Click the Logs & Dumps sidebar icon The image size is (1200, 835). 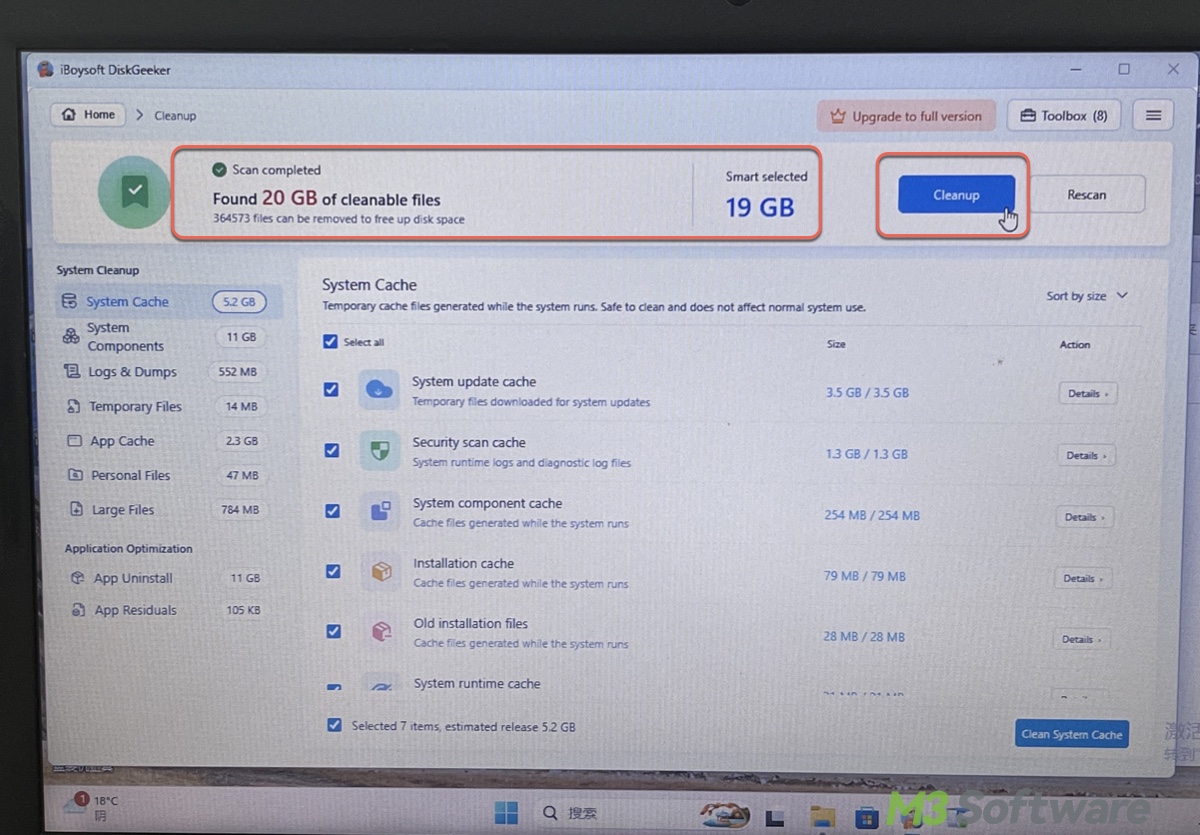click(x=72, y=372)
